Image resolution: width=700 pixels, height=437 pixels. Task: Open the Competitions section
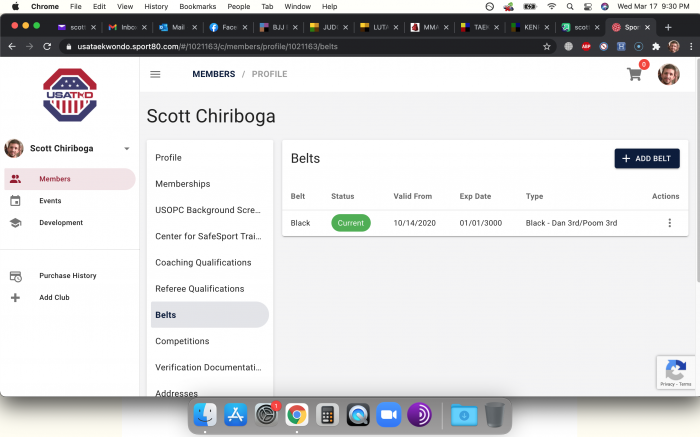click(x=209, y=341)
